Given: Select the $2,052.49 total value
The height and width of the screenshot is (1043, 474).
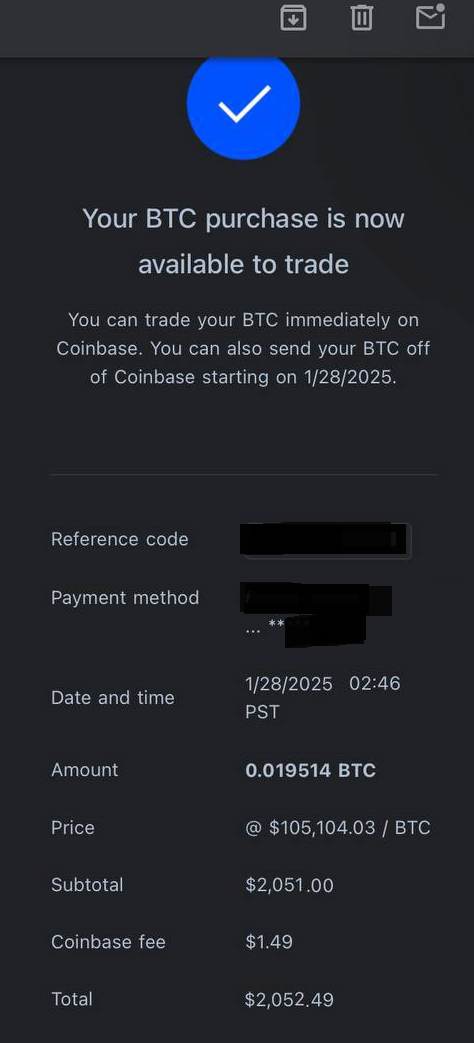Looking at the screenshot, I should click(x=289, y=999).
